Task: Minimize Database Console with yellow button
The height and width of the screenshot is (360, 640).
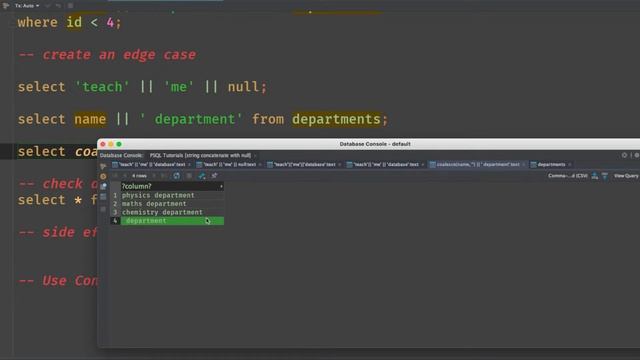Action: (x=111, y=144)
